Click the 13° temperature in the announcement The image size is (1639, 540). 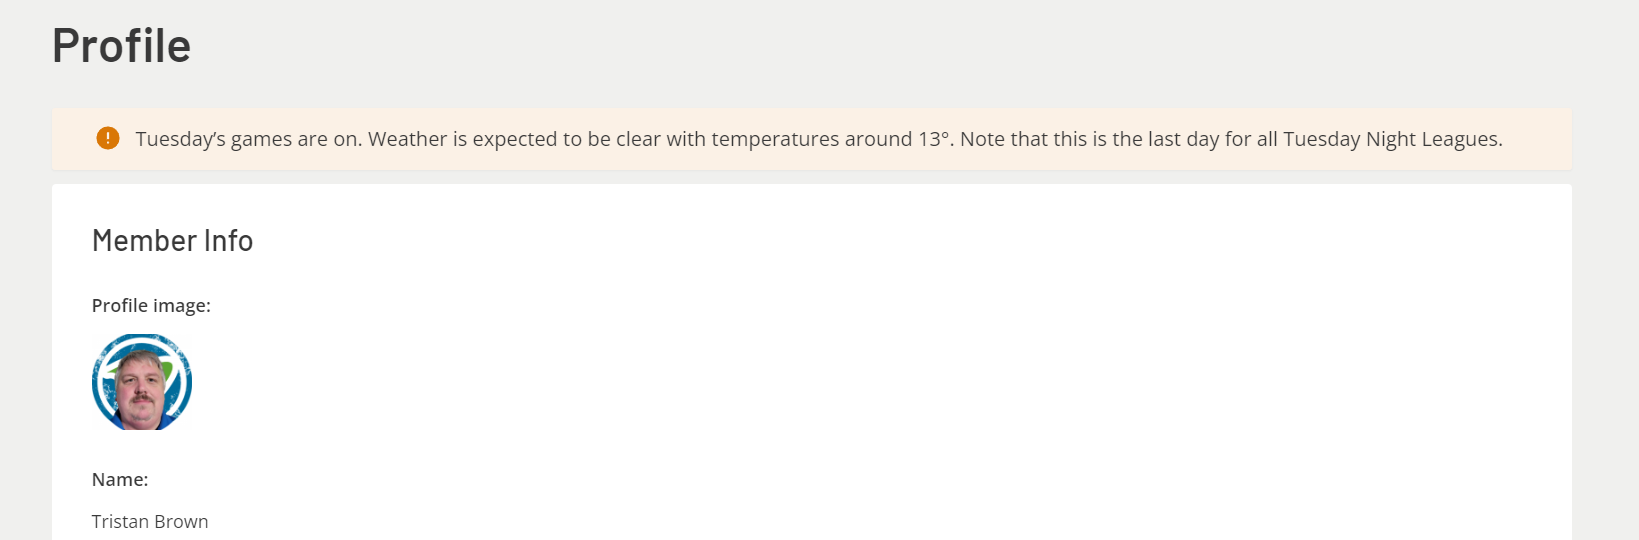[934, 139]
